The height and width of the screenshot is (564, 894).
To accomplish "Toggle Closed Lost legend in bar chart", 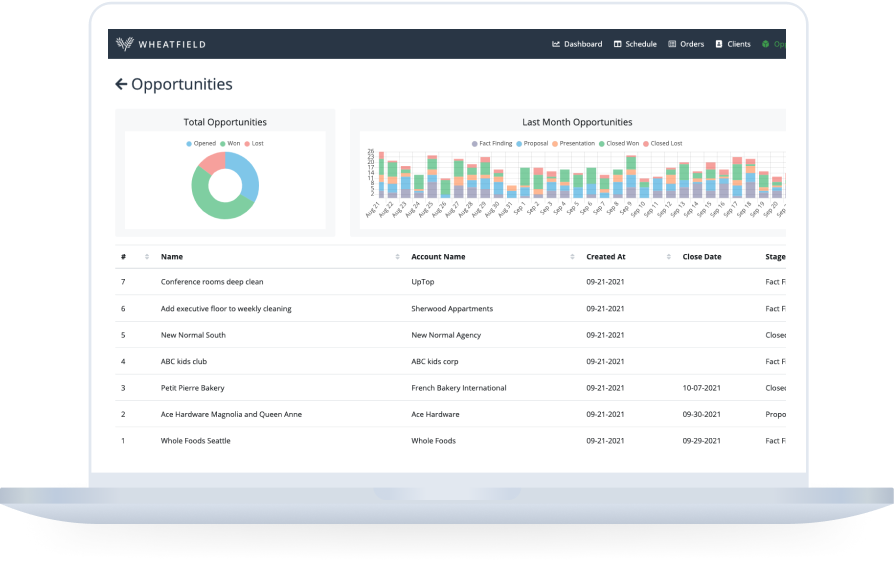I will tap(663, 144).
